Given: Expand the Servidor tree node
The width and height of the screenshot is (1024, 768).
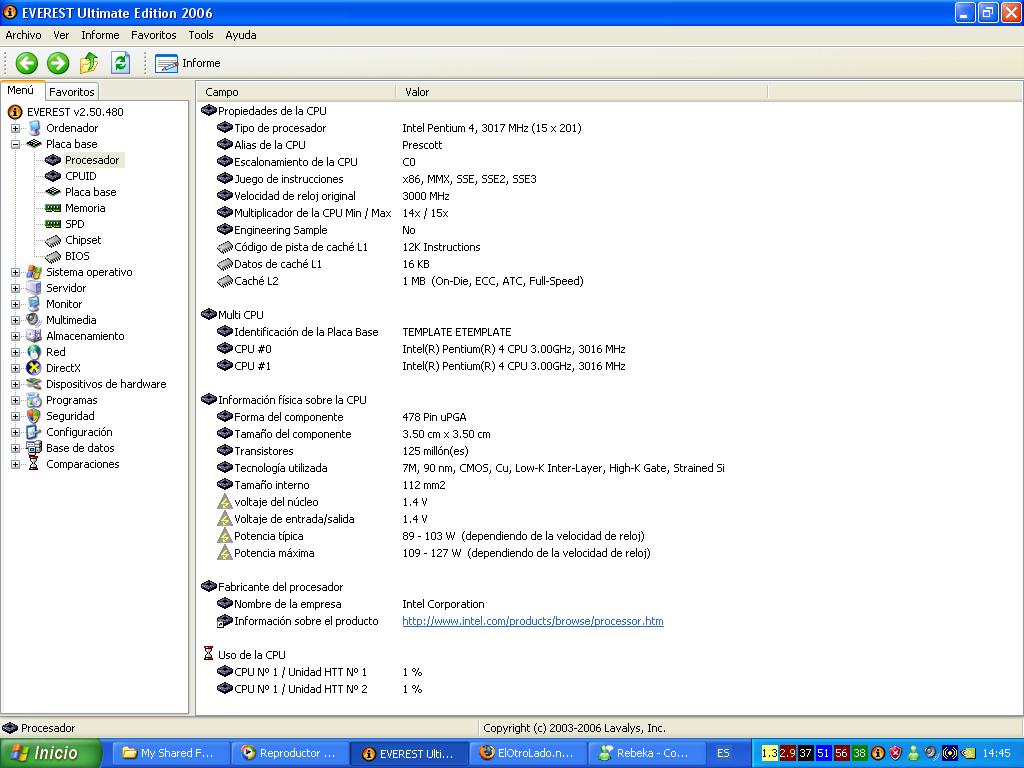Looking at the screenshot, I should [16, 289].
